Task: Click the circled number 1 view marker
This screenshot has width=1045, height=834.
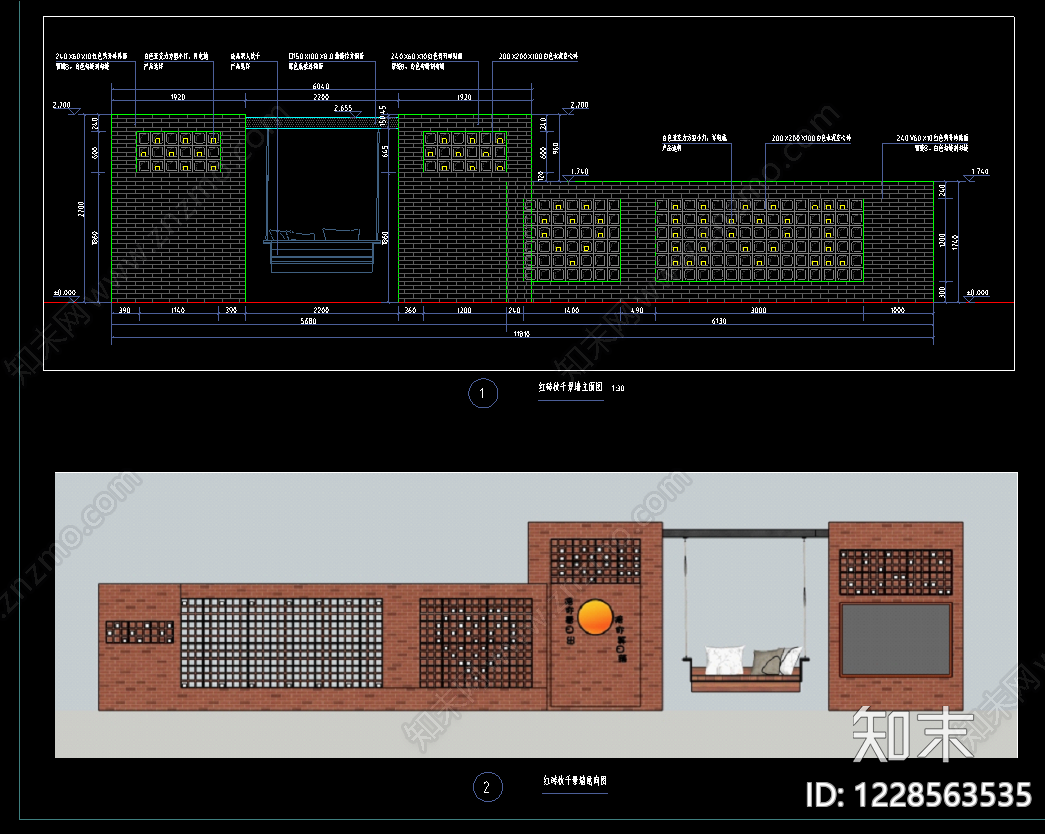Action: click(483, 393)
